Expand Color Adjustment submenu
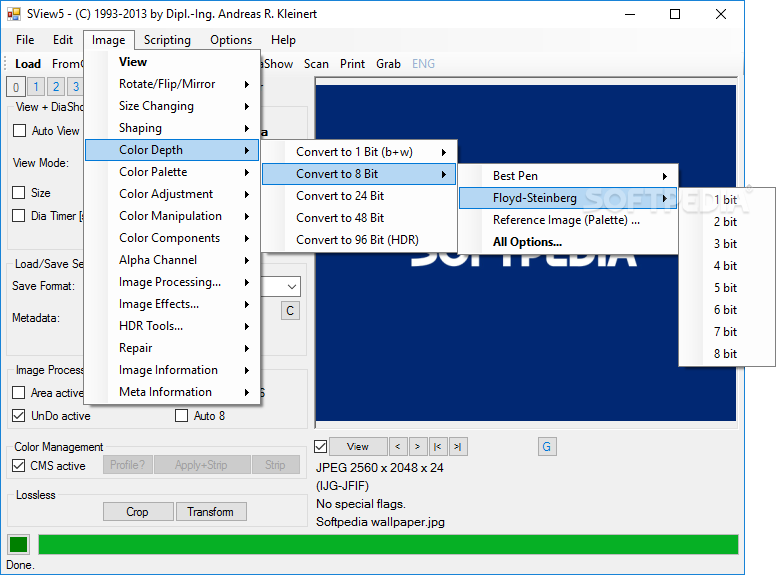Screen dimensions: 776x575 coord(172,194)
